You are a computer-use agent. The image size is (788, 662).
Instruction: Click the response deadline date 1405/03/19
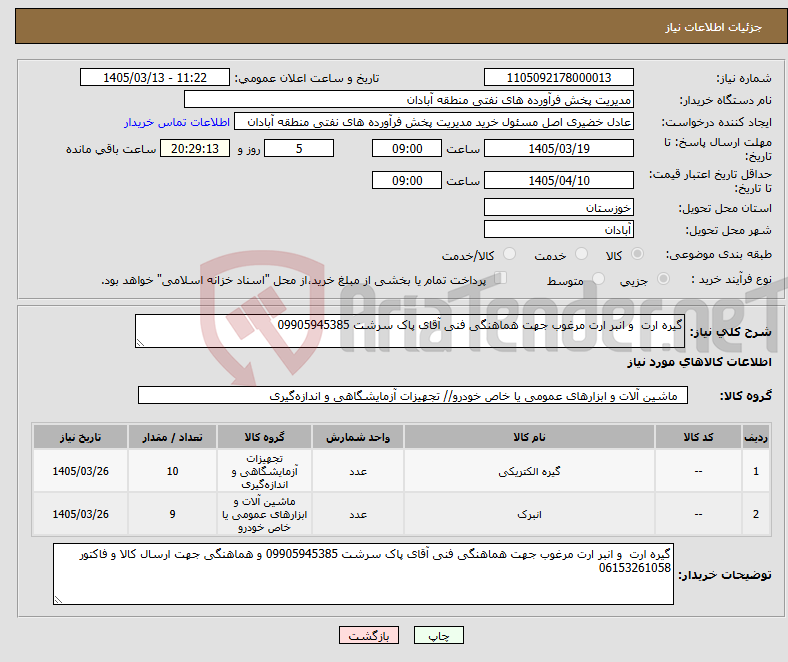click(x=558, y=148)
